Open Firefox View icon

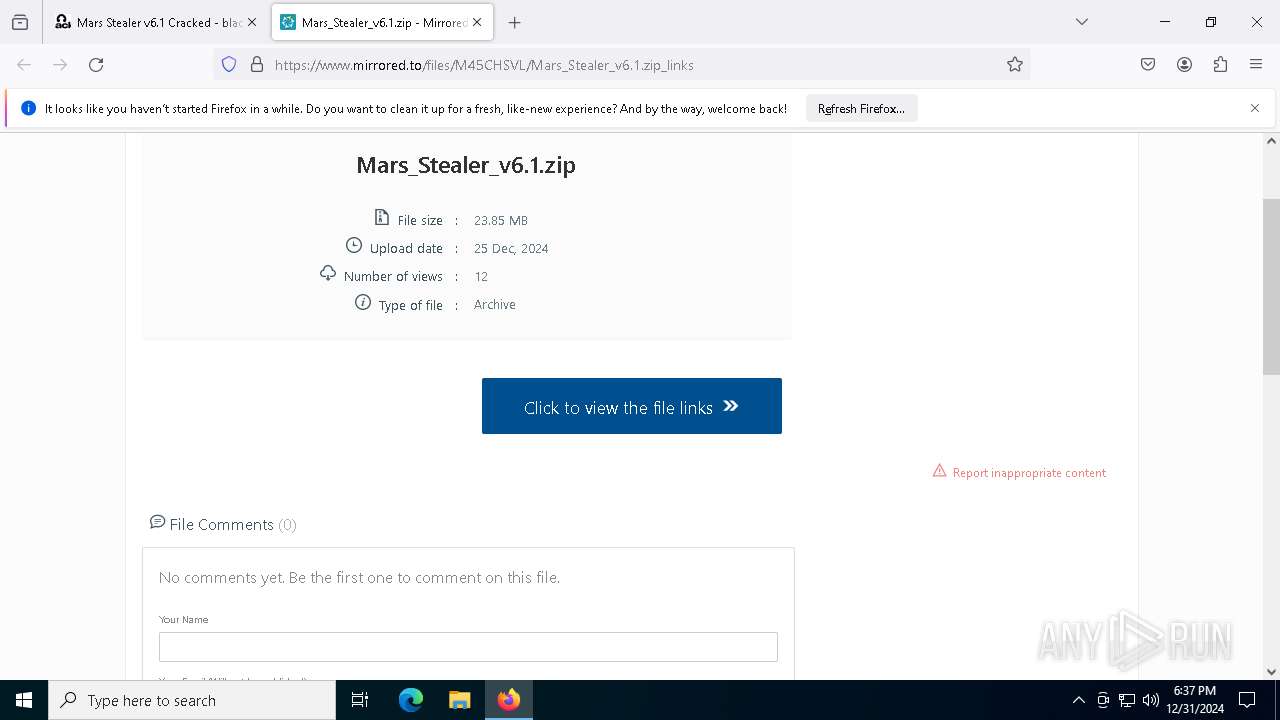pos(20,22)
